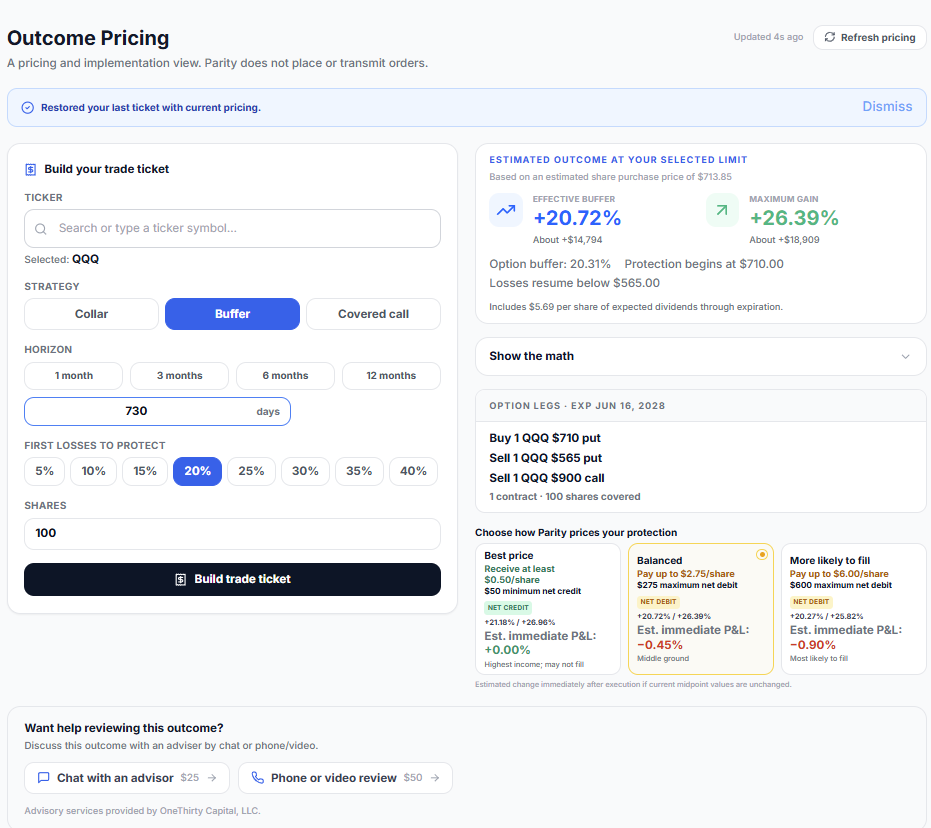Switch strategy to Collar
Screen dimensions: 931x828
[91, 314]
